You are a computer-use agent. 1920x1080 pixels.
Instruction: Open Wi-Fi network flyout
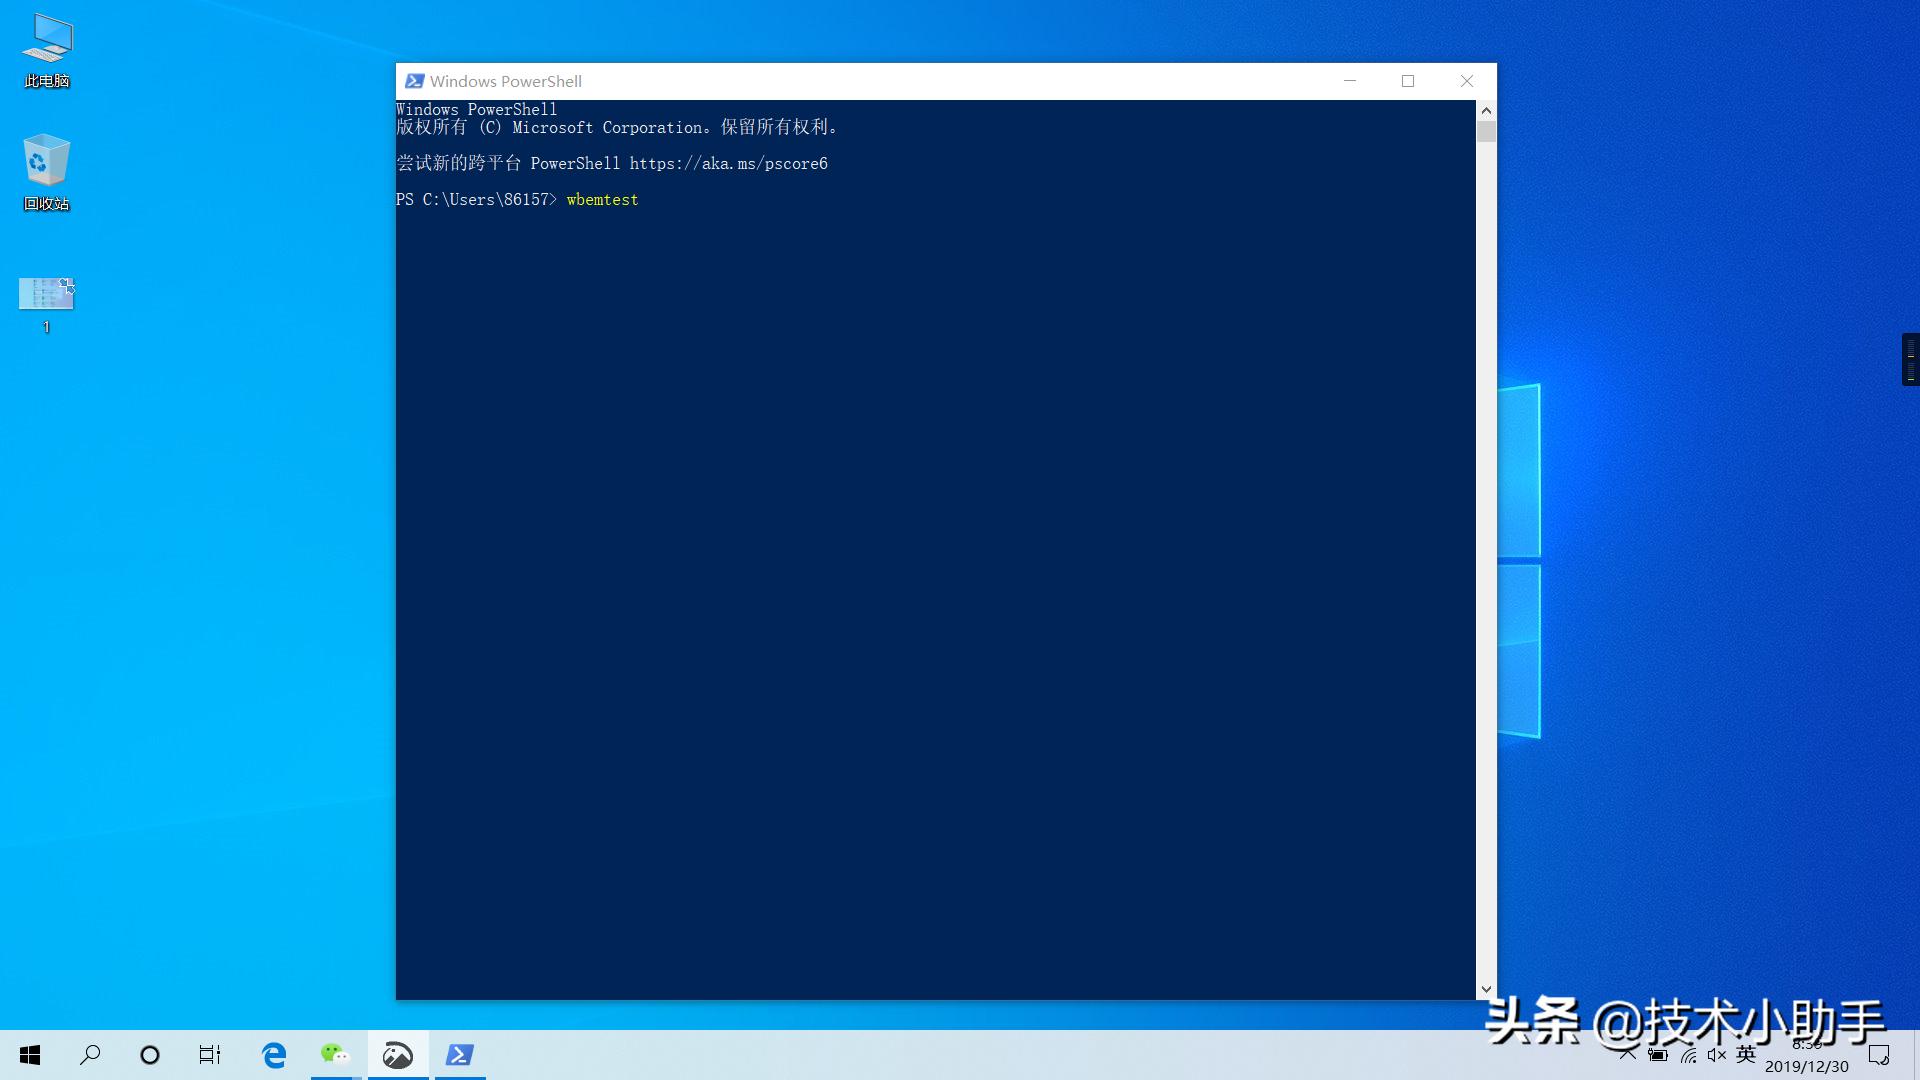coord(1688,1055)
